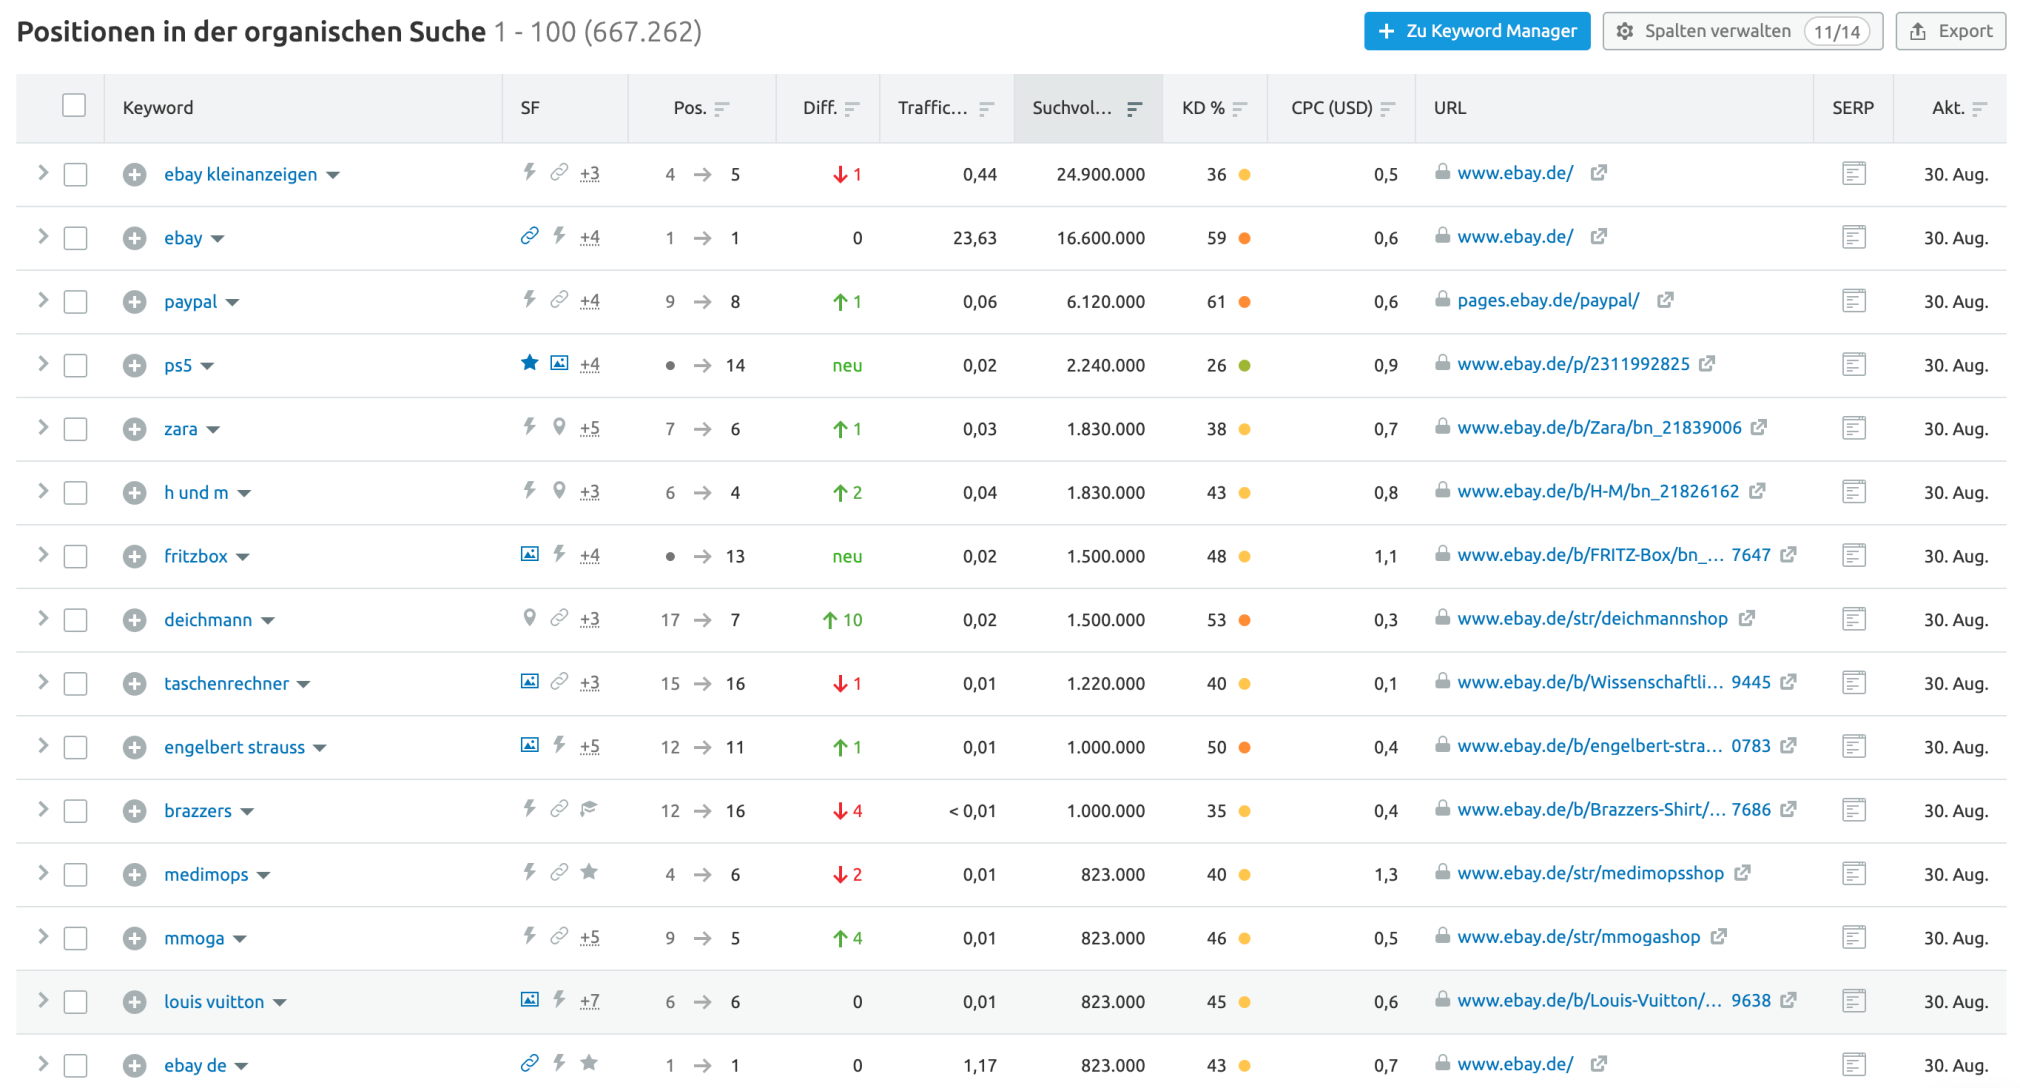Check the h und m row checkbox

click(x=75, y=493)
